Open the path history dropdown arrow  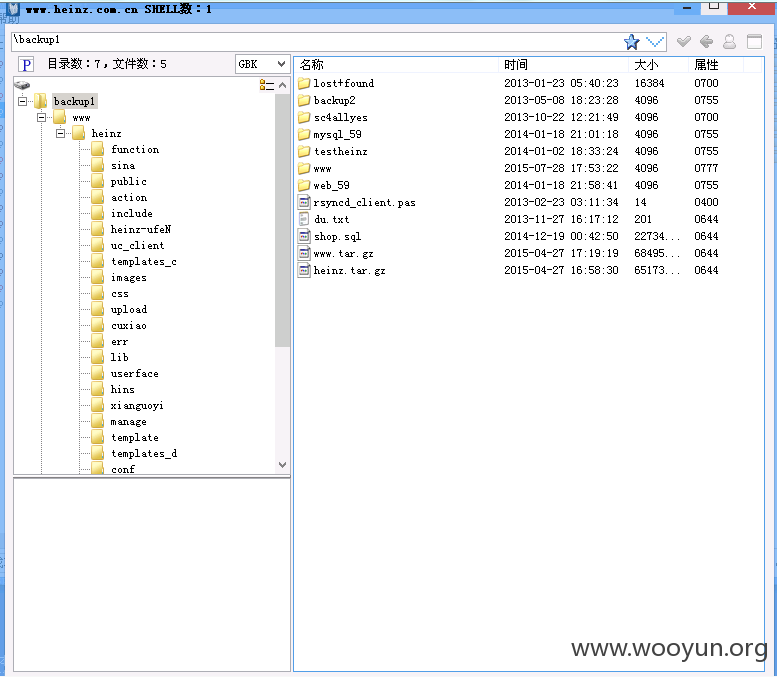click(x=655, y=42)
